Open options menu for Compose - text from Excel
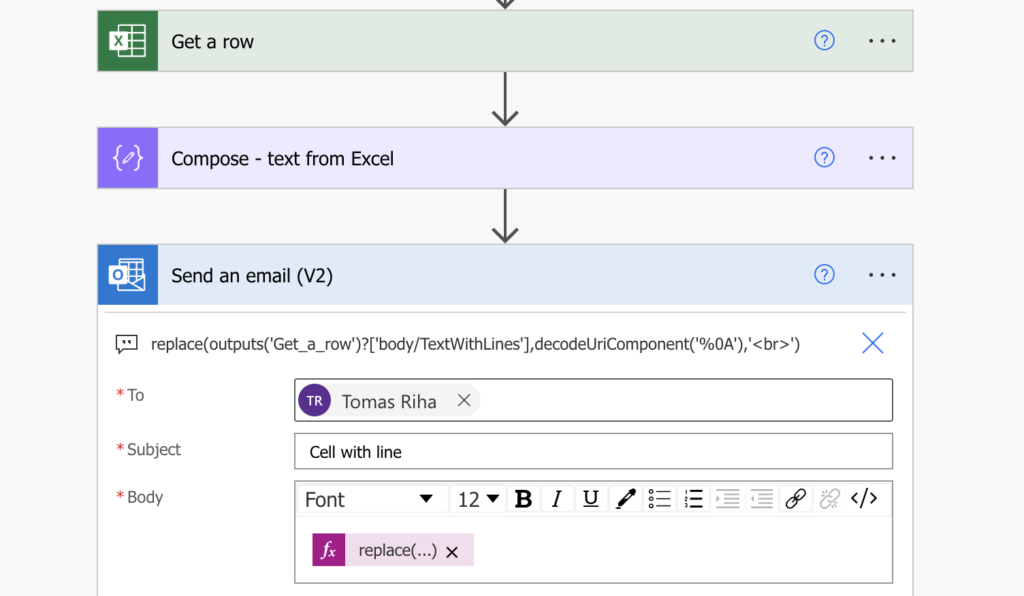1024x596 pixels. (x=882, y=158)
